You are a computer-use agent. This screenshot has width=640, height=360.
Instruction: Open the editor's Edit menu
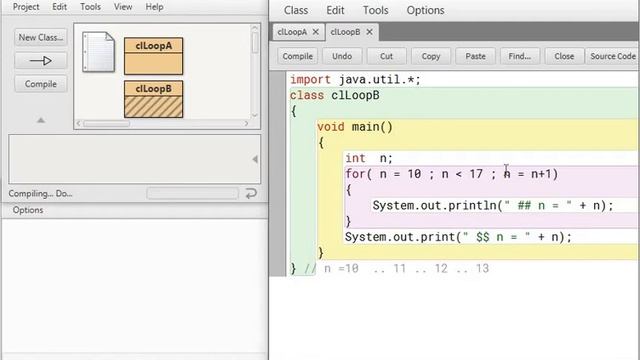[x=335, y=10]
